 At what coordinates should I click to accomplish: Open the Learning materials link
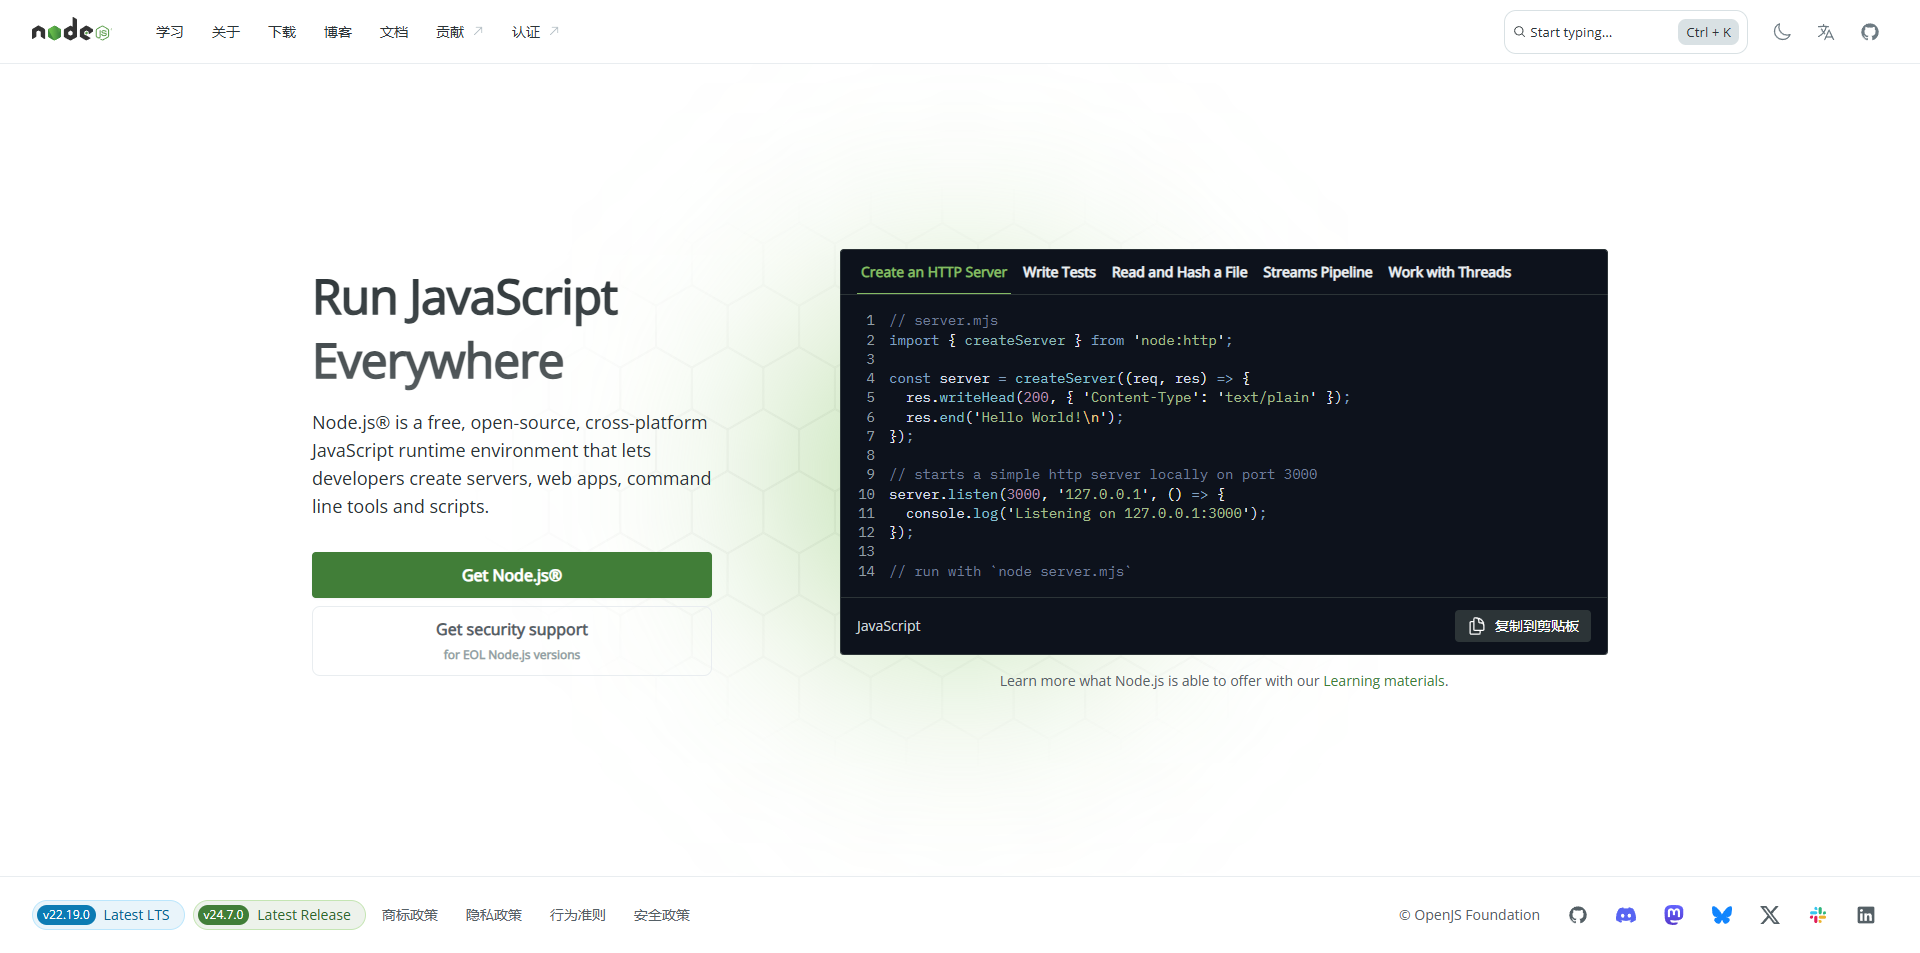(1384, 681)
